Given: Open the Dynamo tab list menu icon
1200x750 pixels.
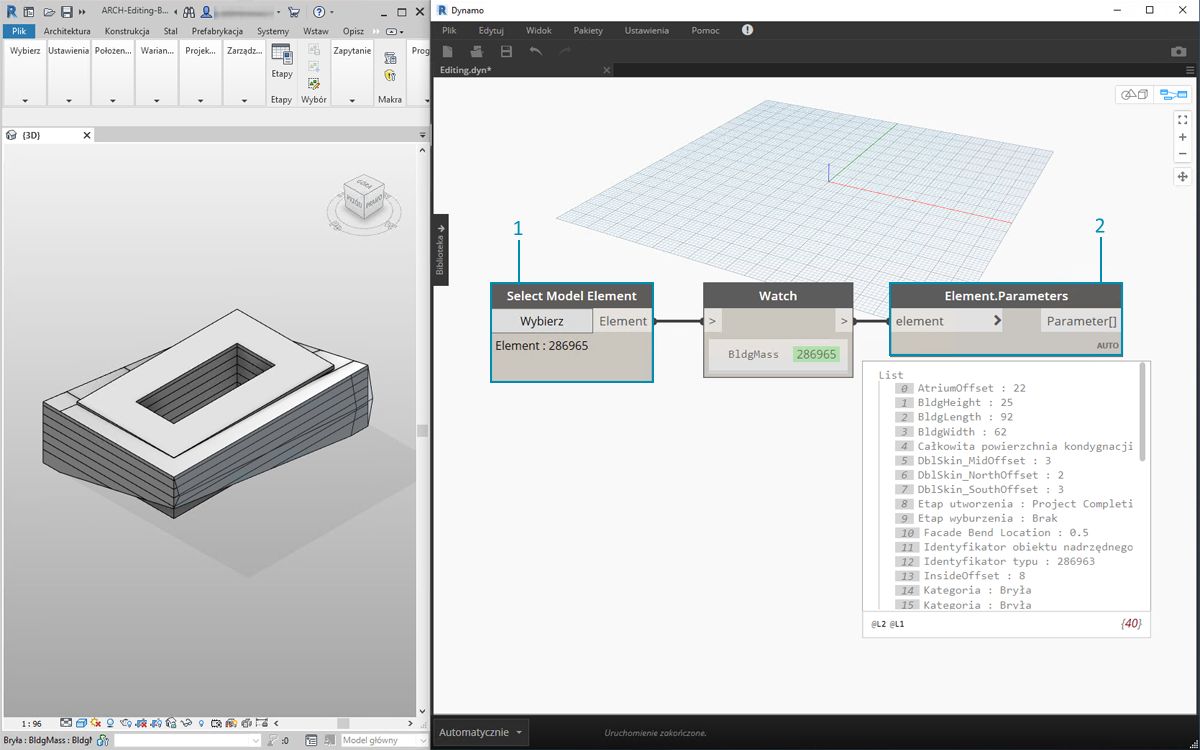Looking at the screenshot, I should tap(1190, 71).
